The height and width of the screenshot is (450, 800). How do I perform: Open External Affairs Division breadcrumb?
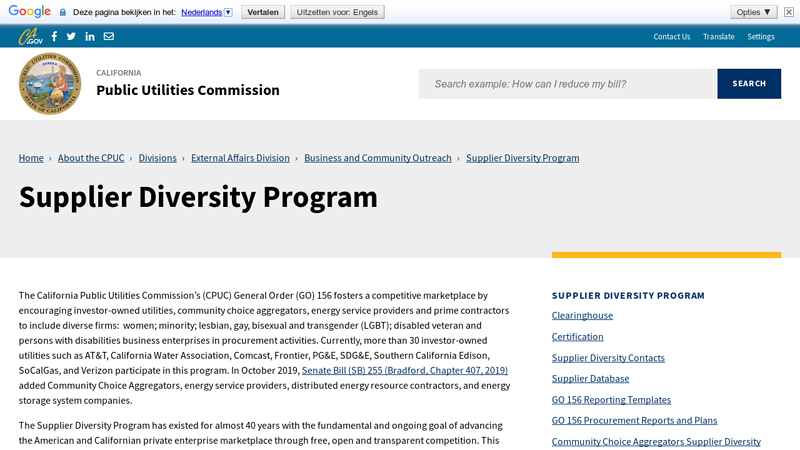pyautogui.click(x=240, y=158)
